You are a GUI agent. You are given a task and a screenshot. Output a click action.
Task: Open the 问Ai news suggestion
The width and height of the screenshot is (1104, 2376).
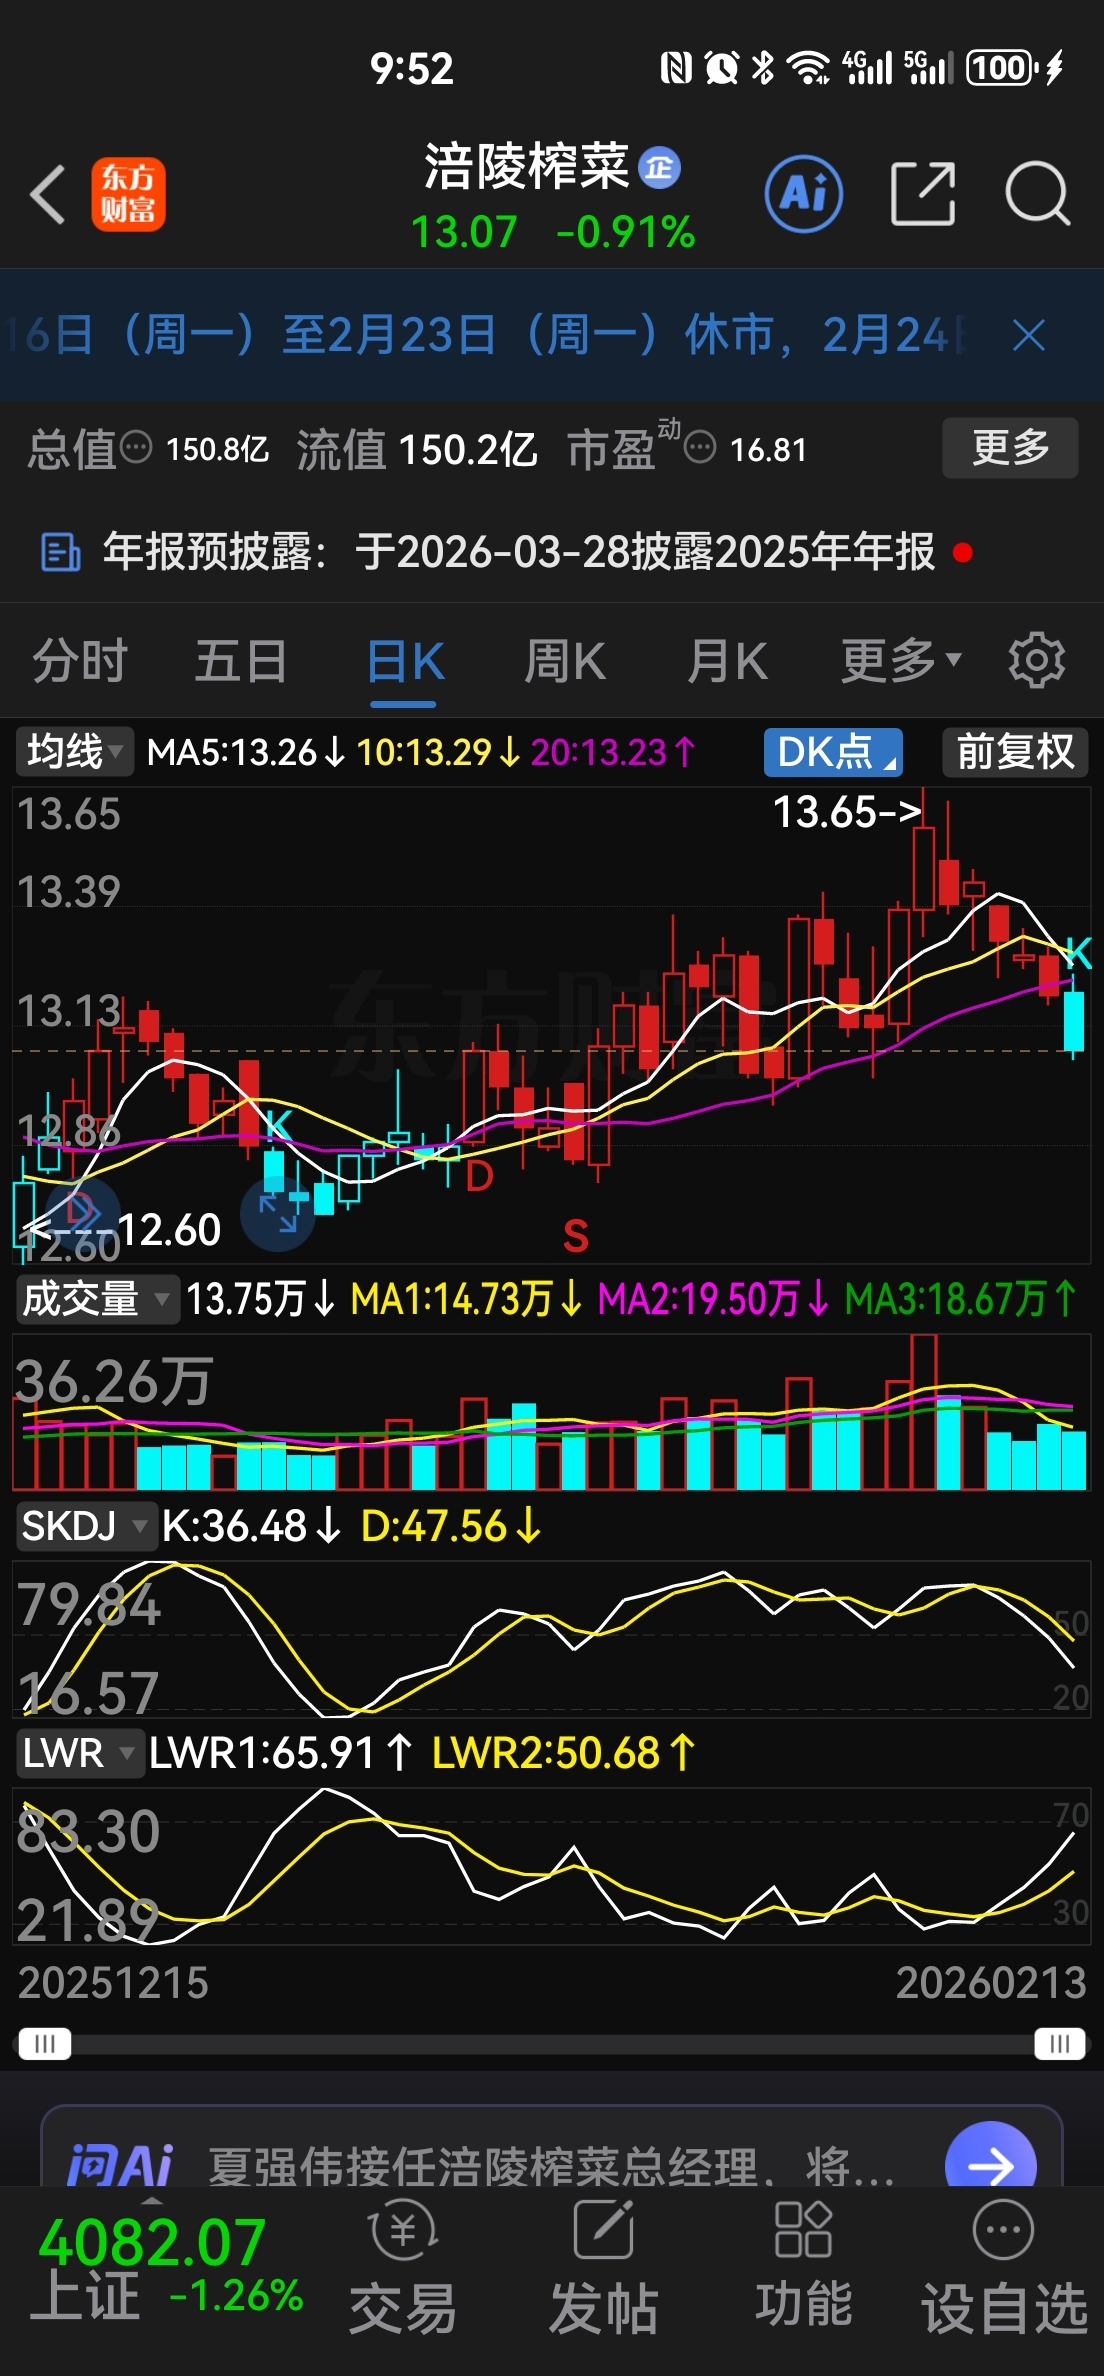tap(552, 2168)
